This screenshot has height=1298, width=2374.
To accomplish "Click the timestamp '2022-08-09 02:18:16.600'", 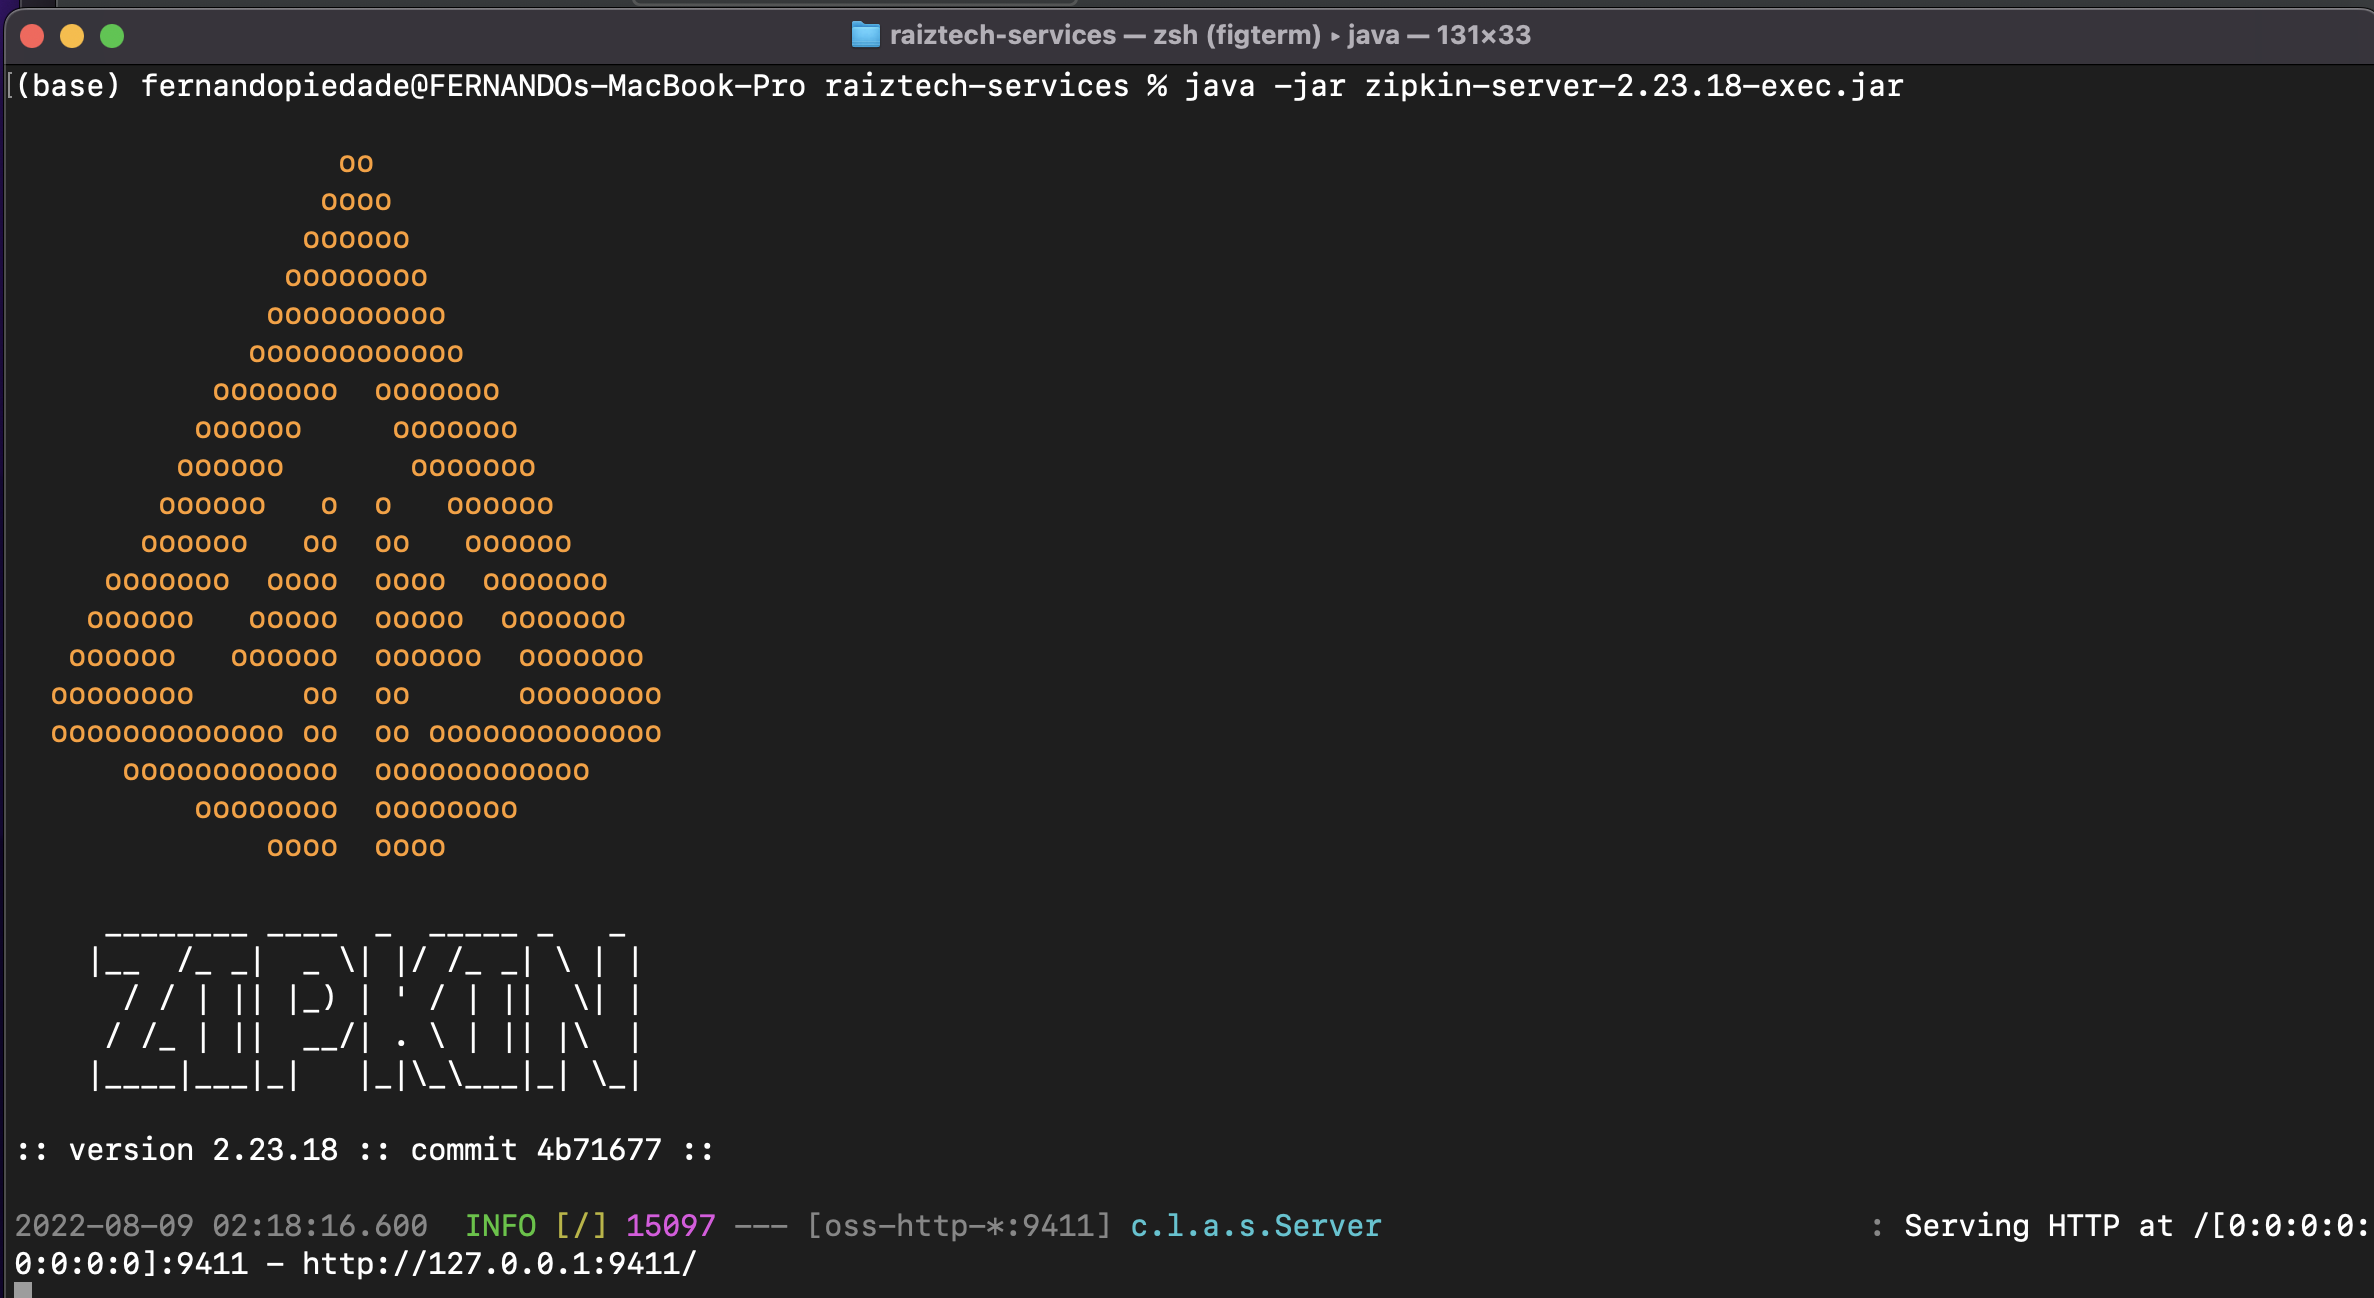I will click(x=221, y=1226).
